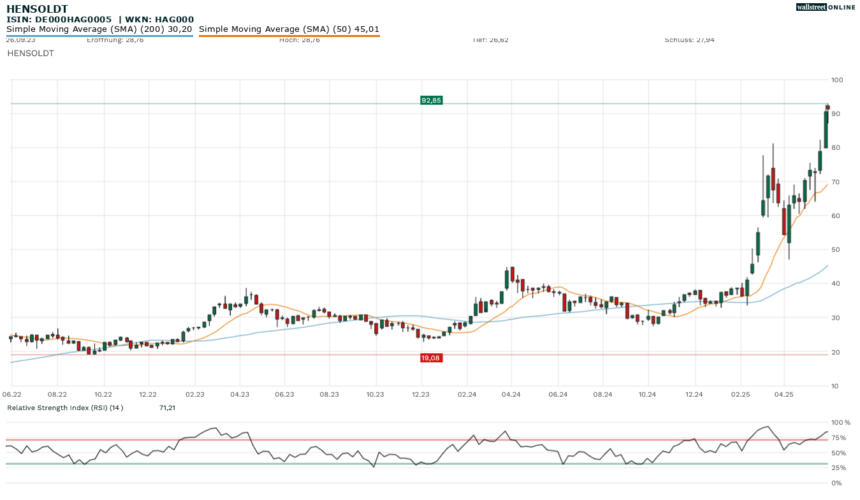The image size is (860, 500).
Task: Click the 04.24 date on time axis
Action: (x=511, y=395)
